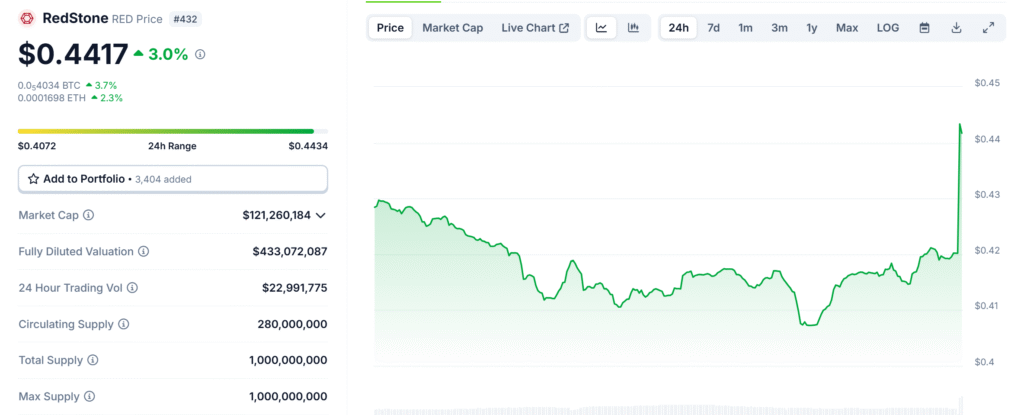Open the Live Chart link
1024x415 pixels.
535,28
